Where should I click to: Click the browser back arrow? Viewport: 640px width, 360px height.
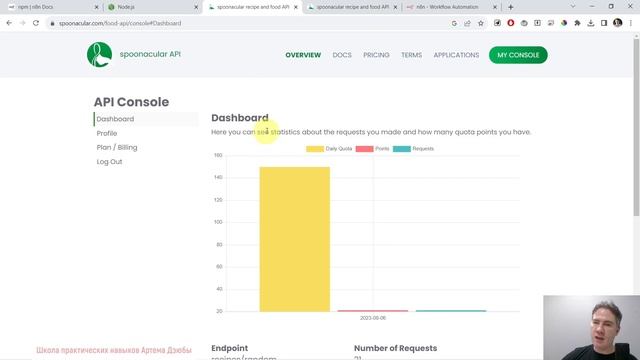9,23
